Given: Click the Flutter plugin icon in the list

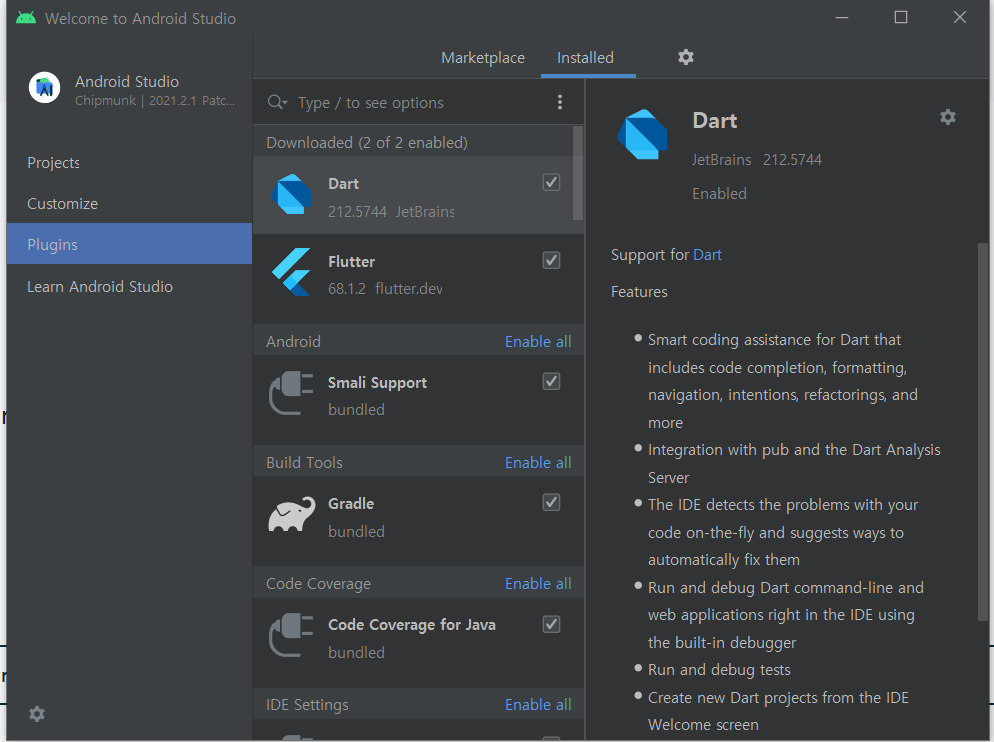Looking at the screenshot, I should pyautogui.click(x=292, y=271).
